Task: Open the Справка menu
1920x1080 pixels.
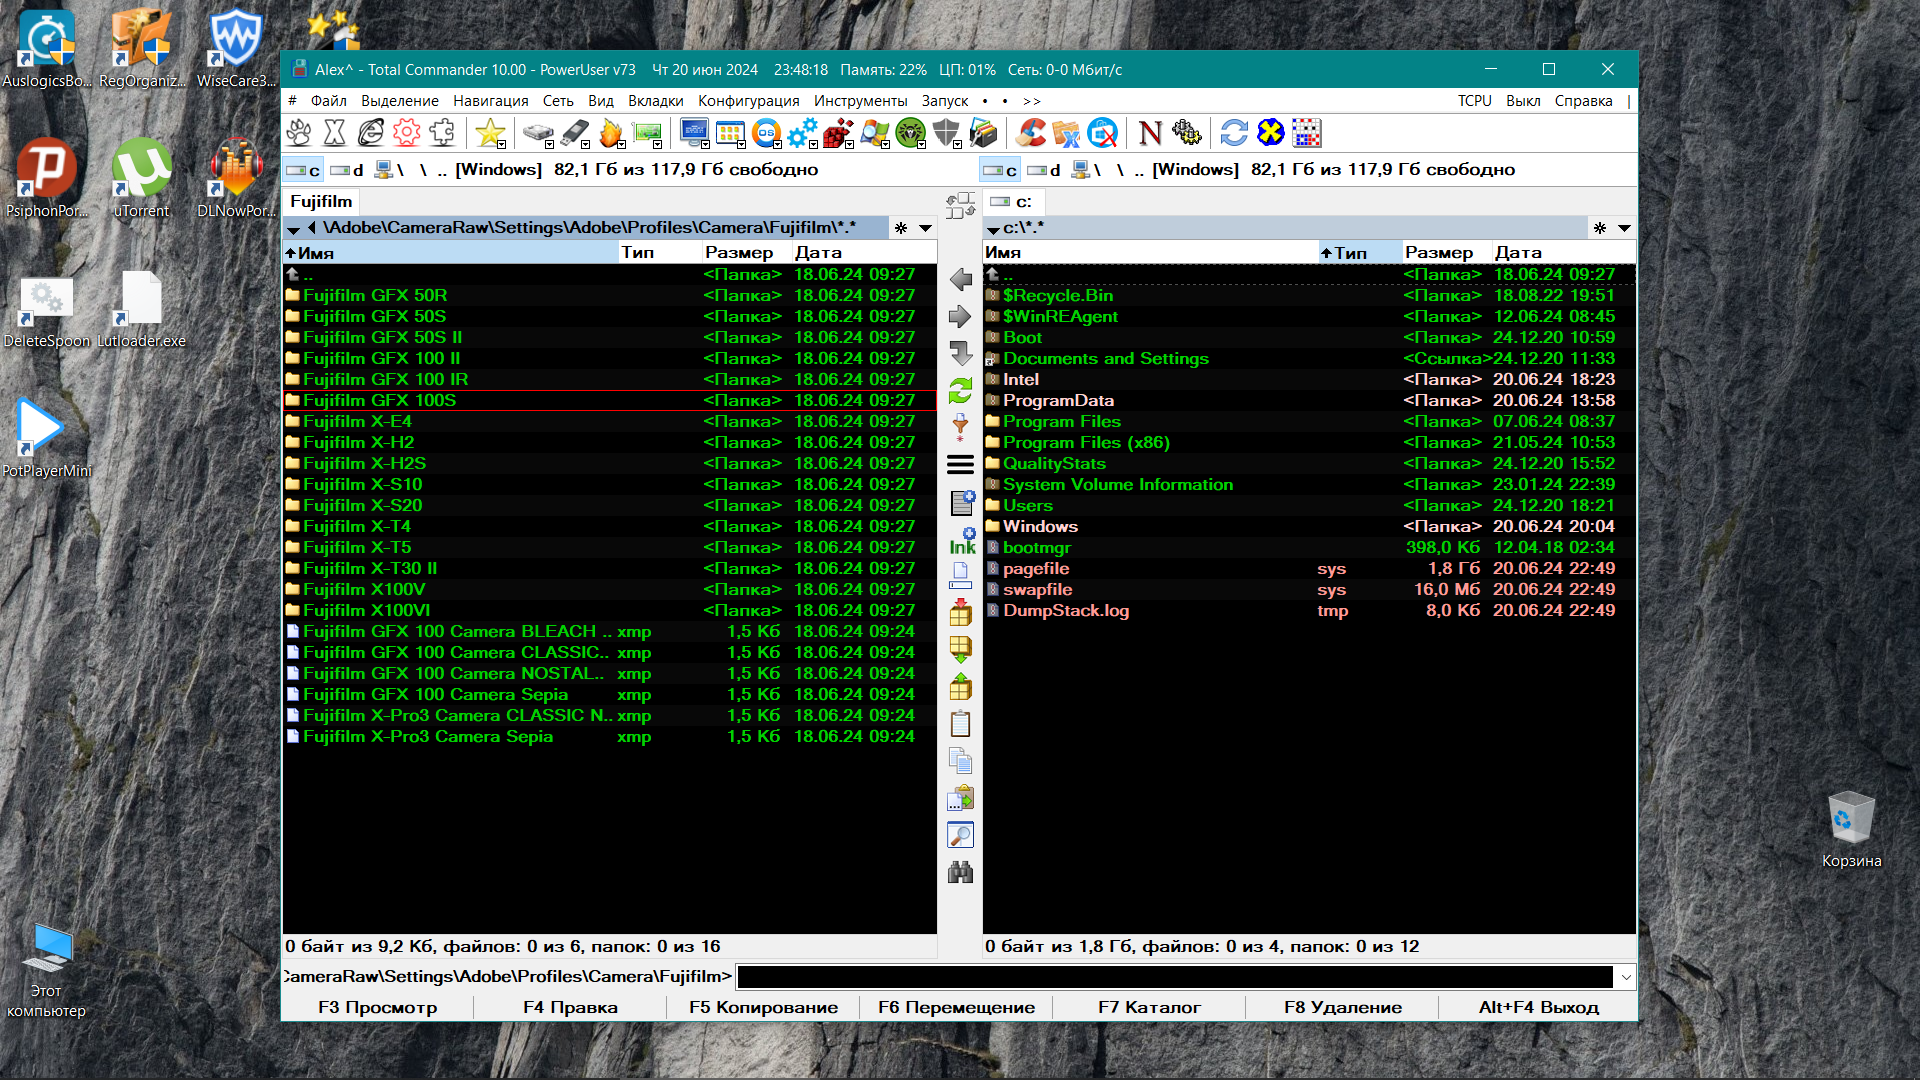Action: [x=1584, y=101]
